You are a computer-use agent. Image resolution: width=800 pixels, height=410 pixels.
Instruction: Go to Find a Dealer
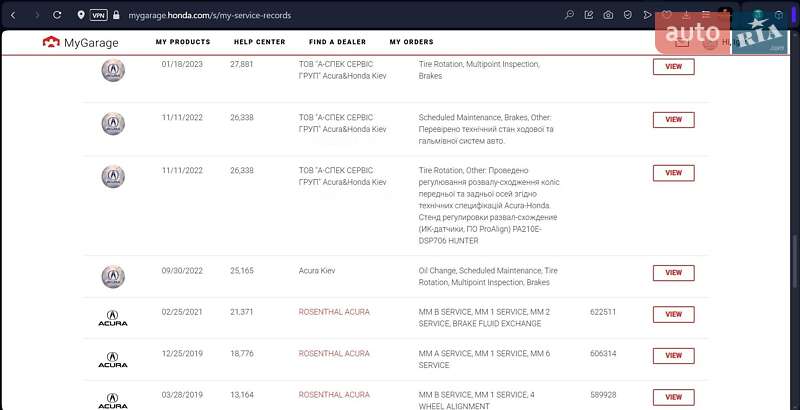point(337,42)
